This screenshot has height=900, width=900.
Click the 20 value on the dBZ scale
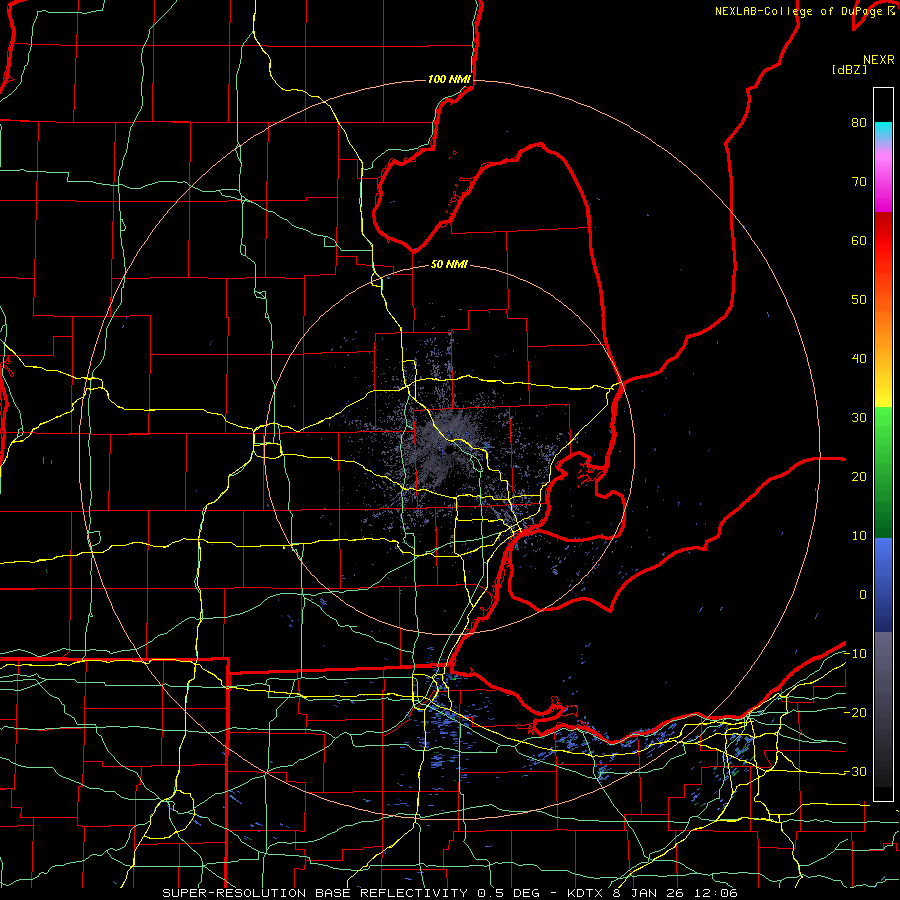(859, 476)
